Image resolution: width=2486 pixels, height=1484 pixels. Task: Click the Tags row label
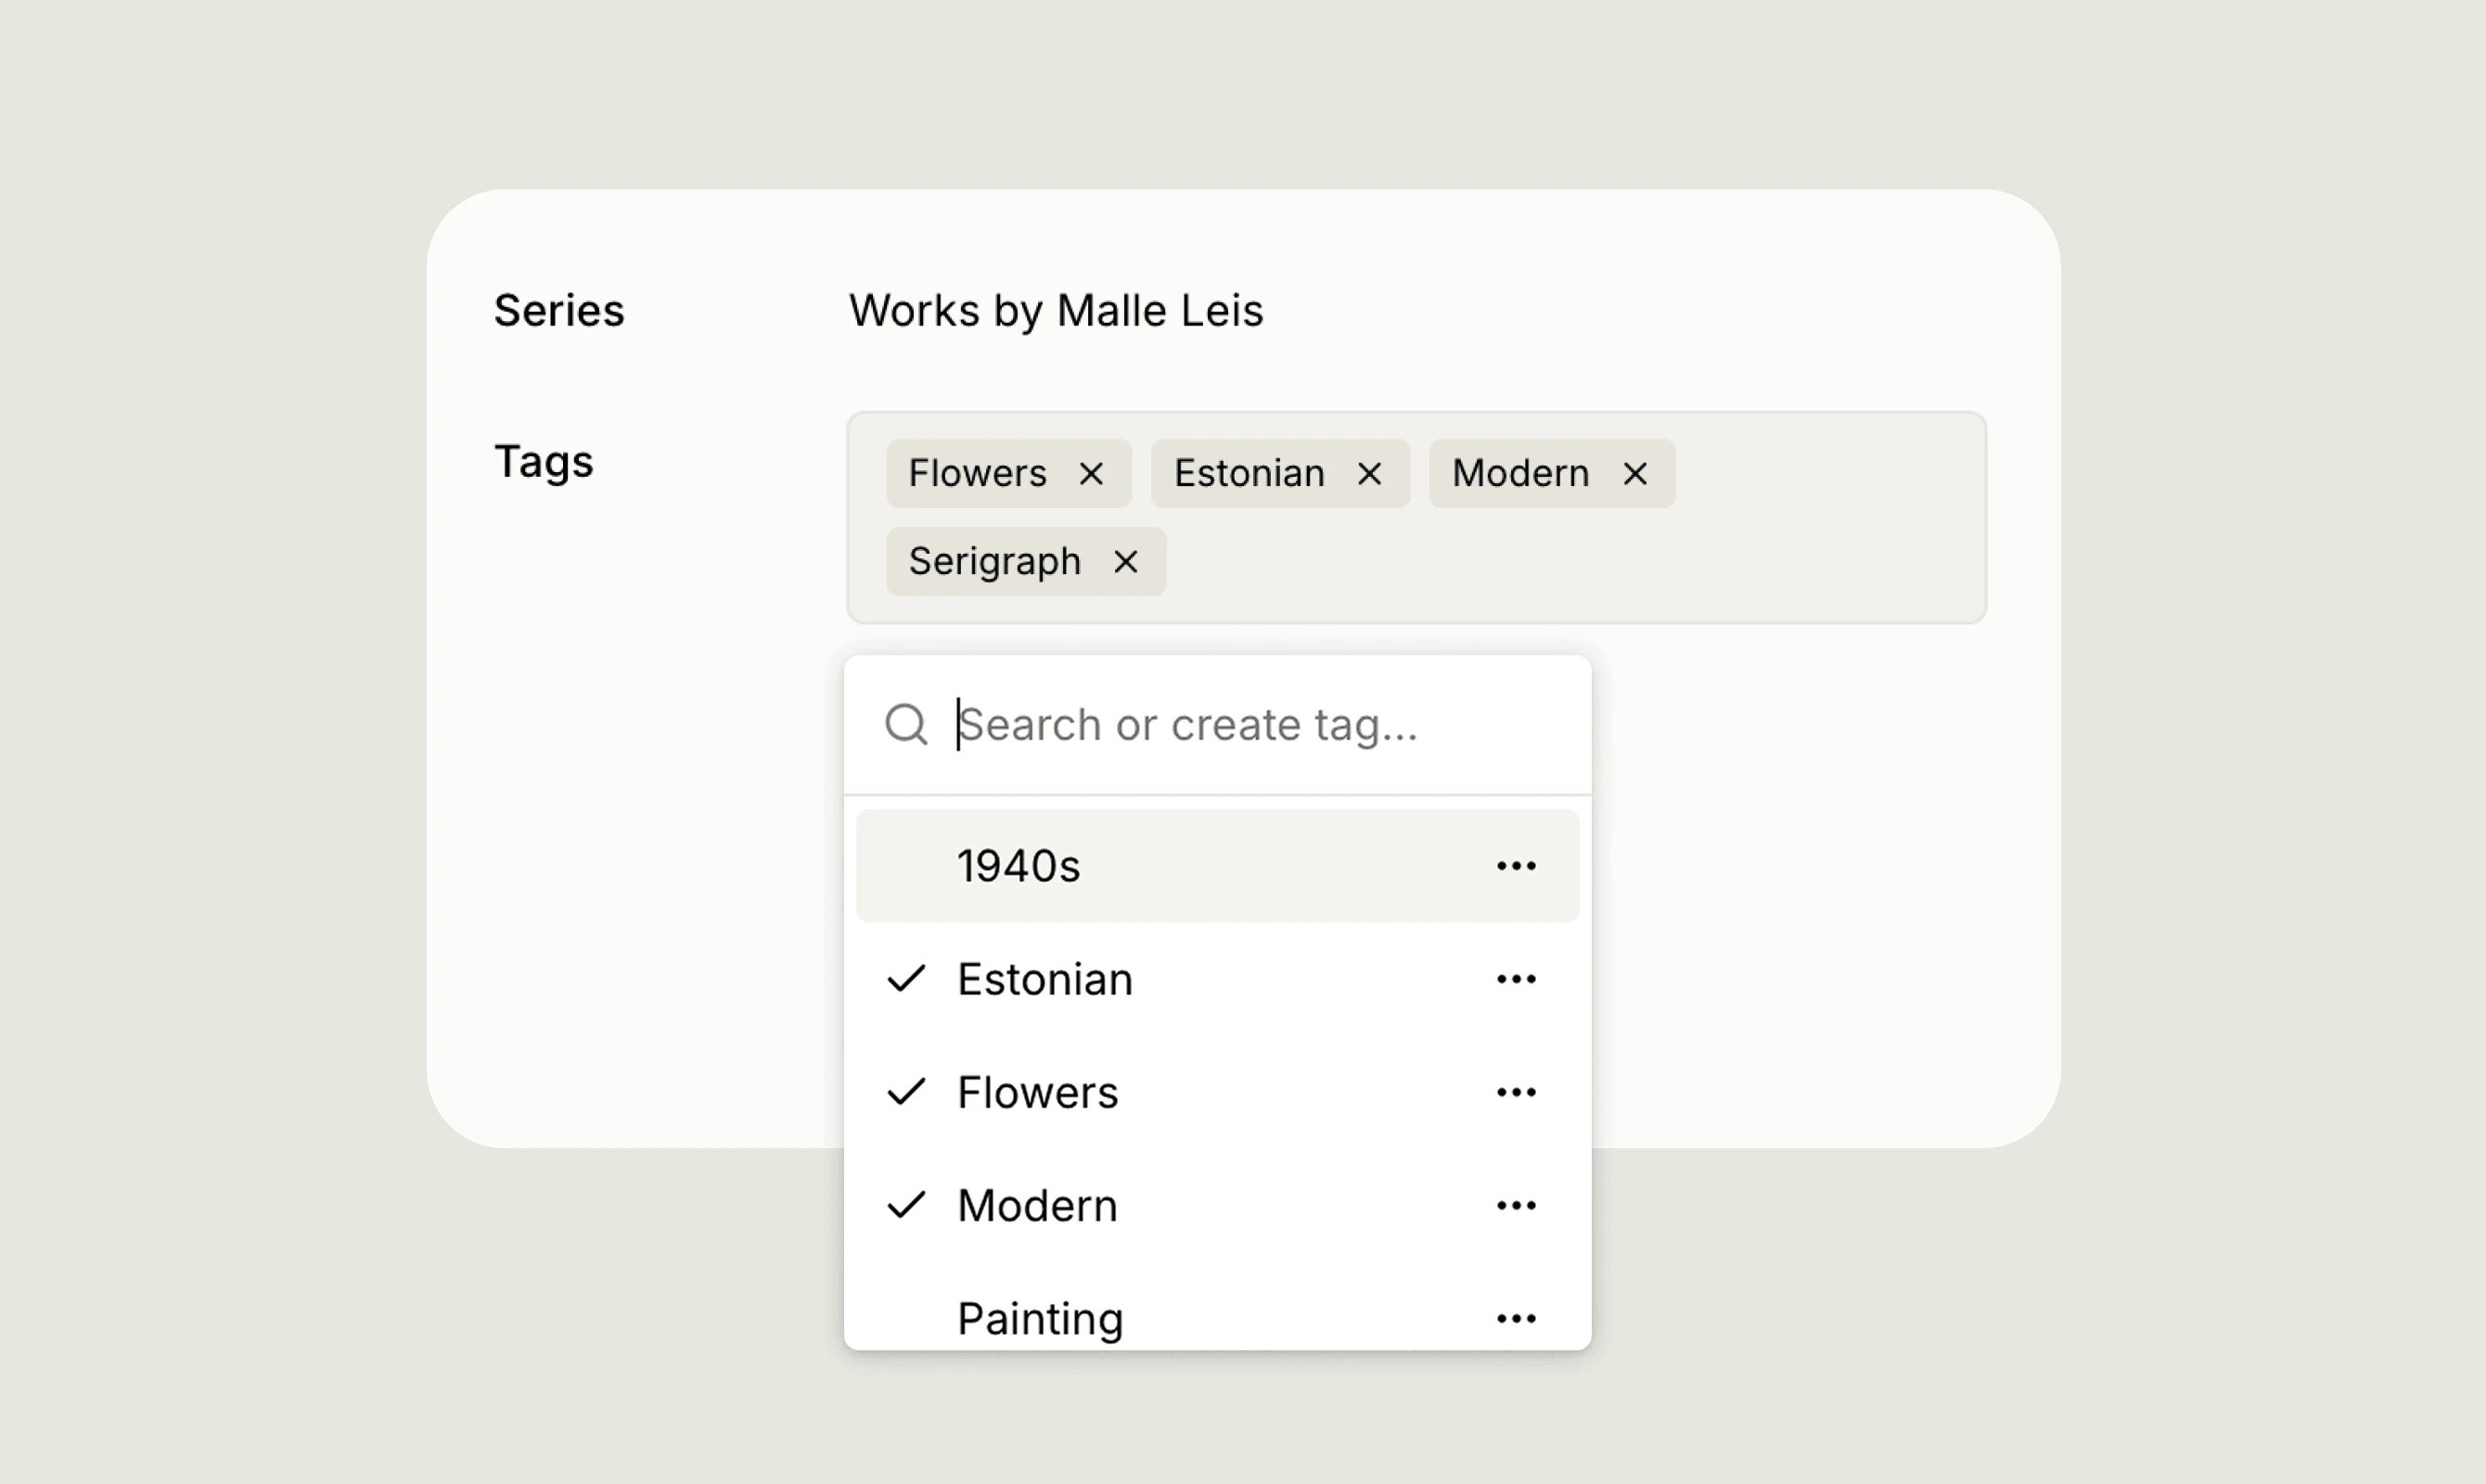pyautogui.click(x=544, y=461)
